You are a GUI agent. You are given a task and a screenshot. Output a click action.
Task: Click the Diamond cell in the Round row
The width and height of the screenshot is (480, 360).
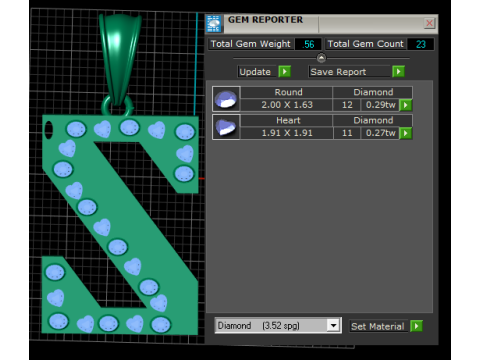click(373, 92)
